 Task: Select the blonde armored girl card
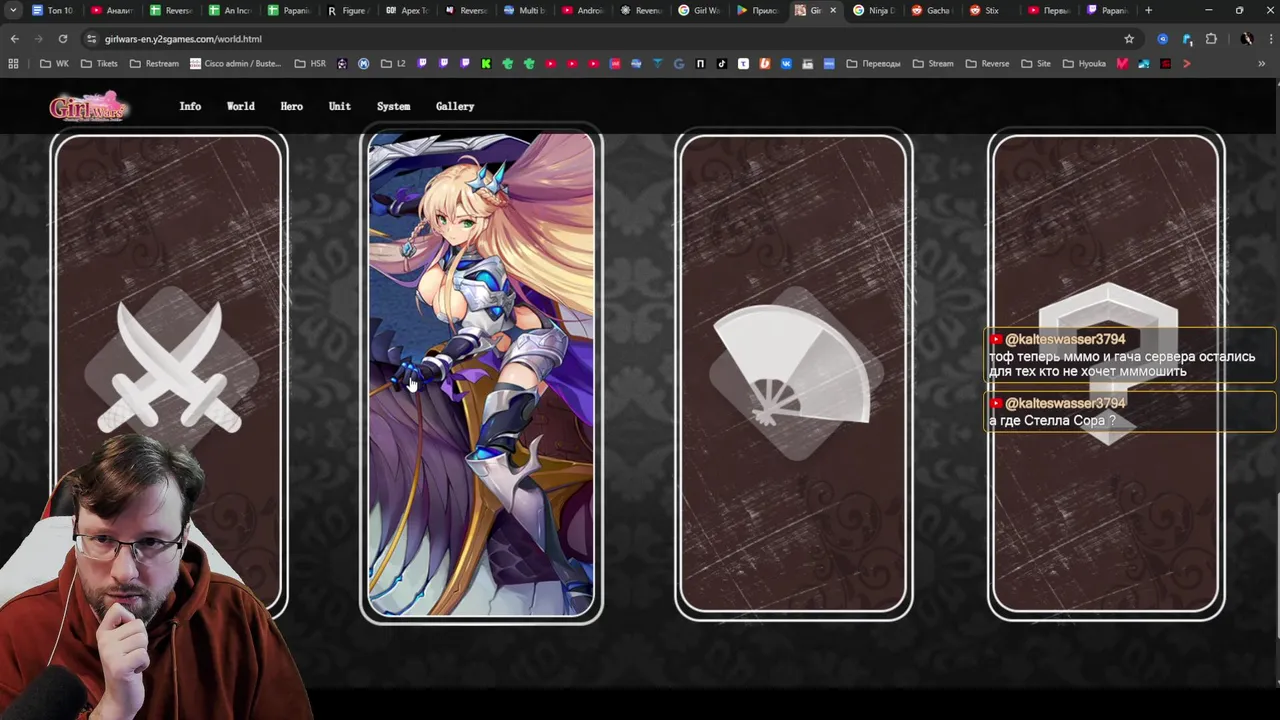[481, 376]
